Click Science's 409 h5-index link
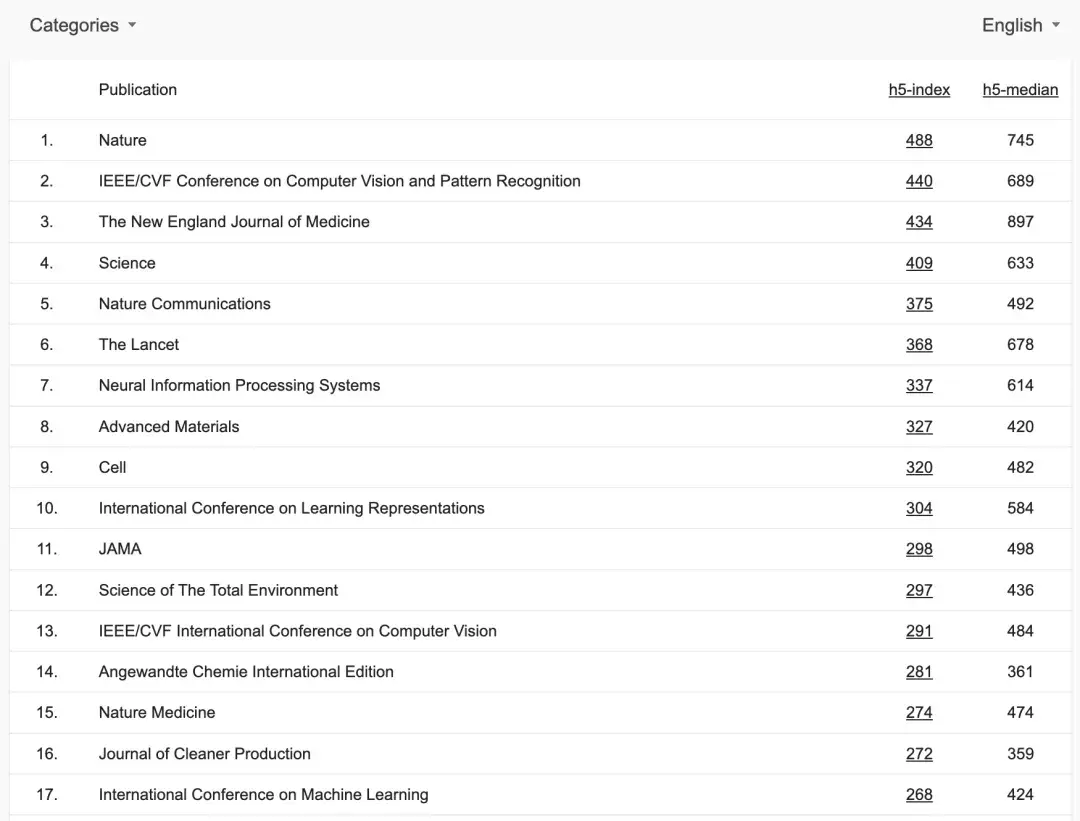The image size is (1080, 821). tap(919, 262)
